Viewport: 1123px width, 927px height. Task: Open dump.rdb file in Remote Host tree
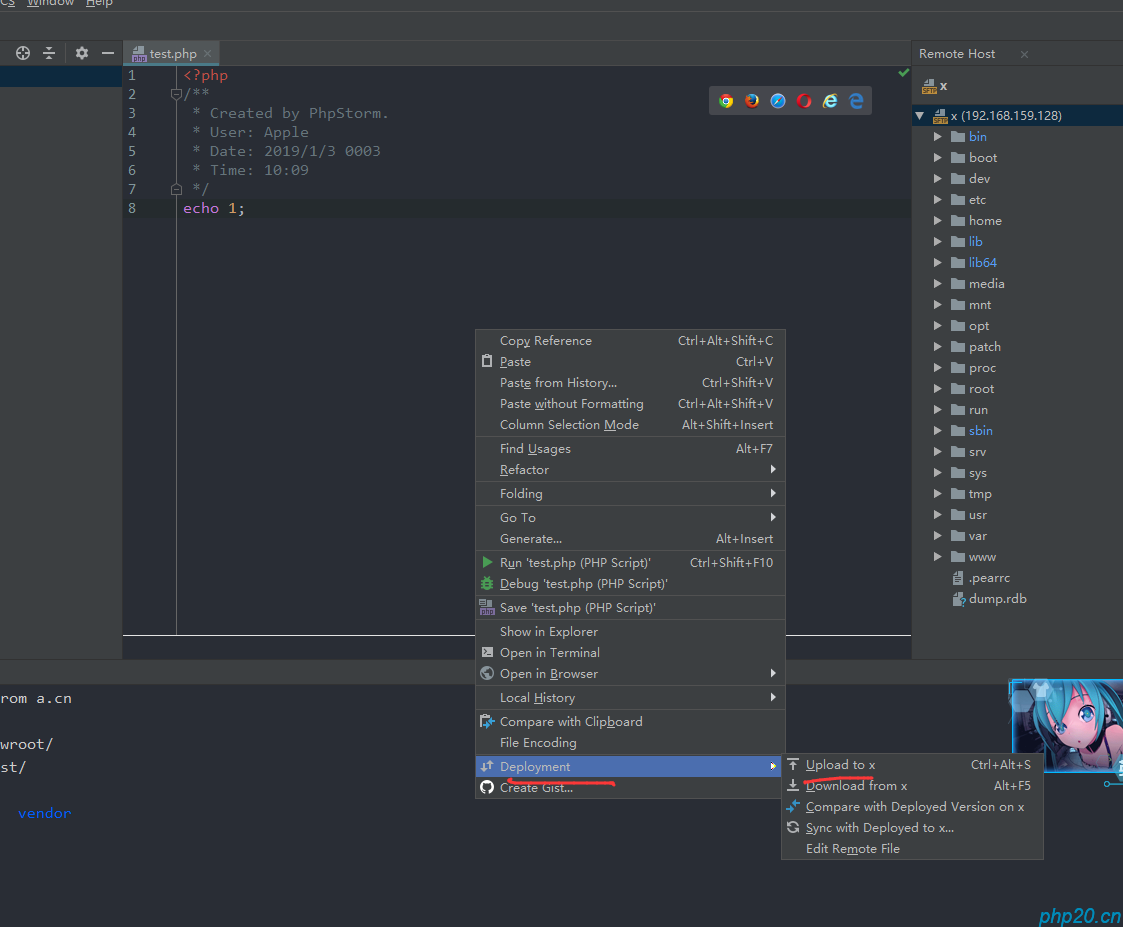997,599
